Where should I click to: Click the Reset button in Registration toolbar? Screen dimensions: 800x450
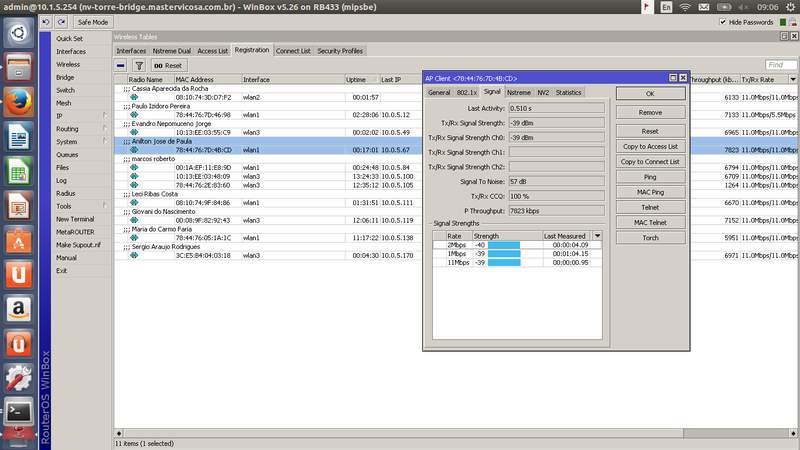coord(168,65)
